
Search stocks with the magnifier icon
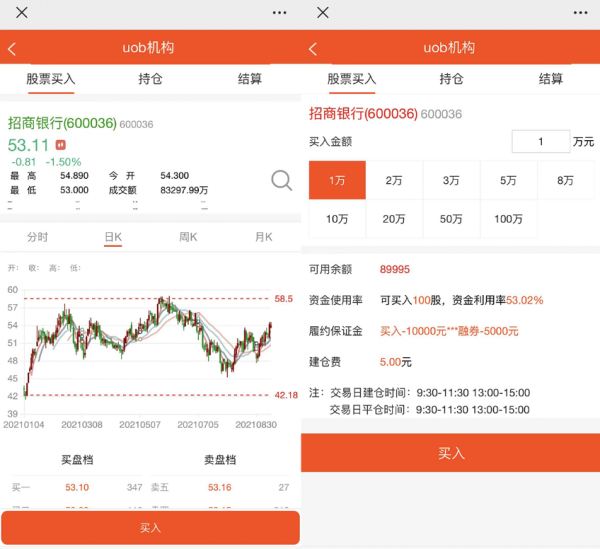tap(282, 180)
